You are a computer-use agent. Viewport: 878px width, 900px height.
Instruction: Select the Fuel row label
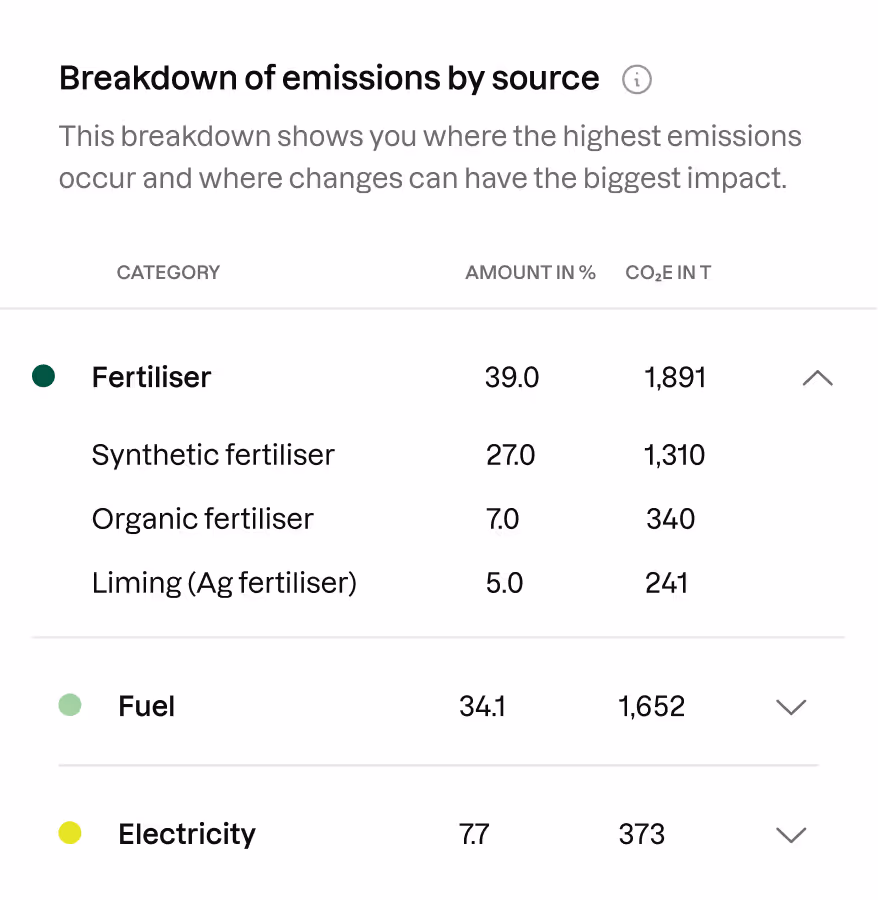coord(146,706)
